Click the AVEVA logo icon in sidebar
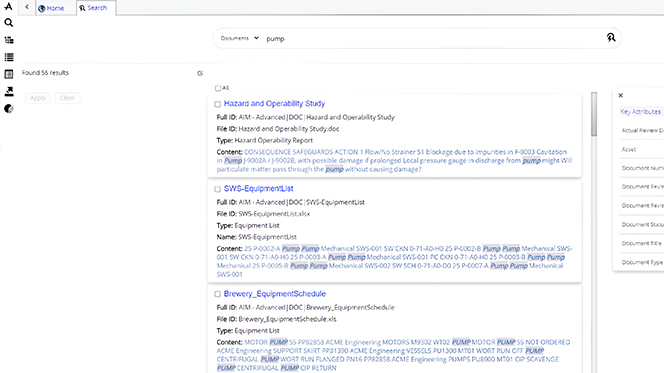Image resolution: width=664 pixels, height=373 pixels. coord(8,6)
